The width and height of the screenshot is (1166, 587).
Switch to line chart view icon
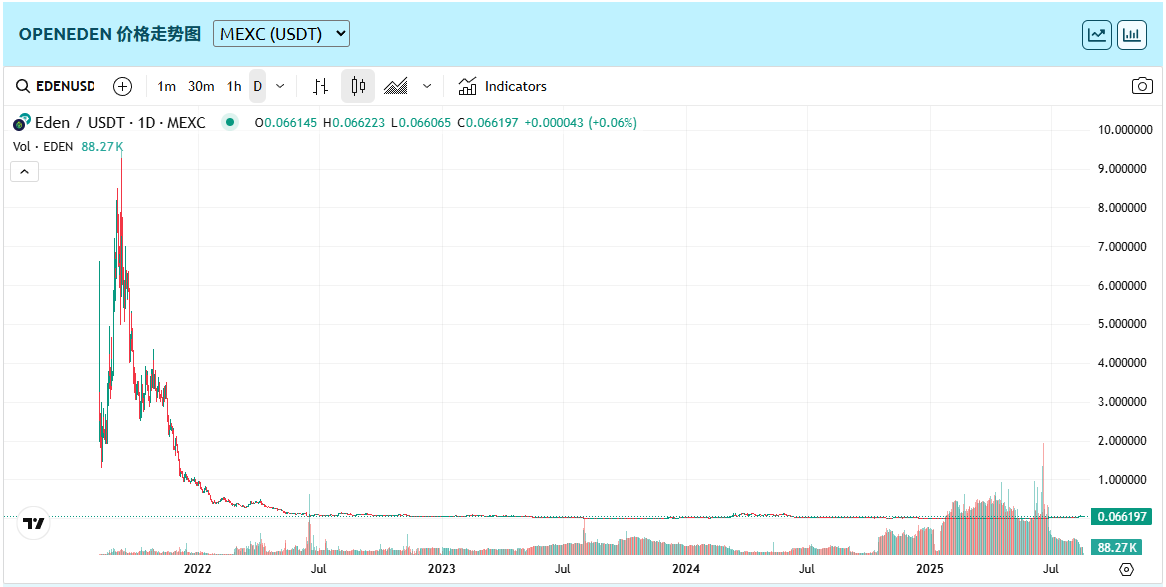click(1097, 34)
